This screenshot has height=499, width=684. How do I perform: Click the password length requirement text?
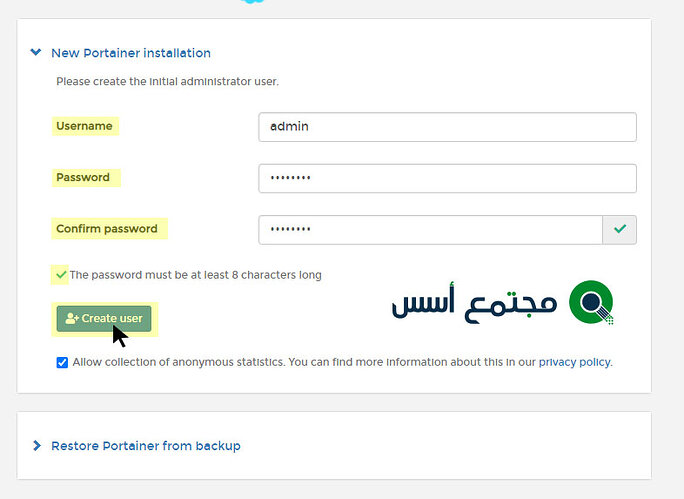pos(195,275)
